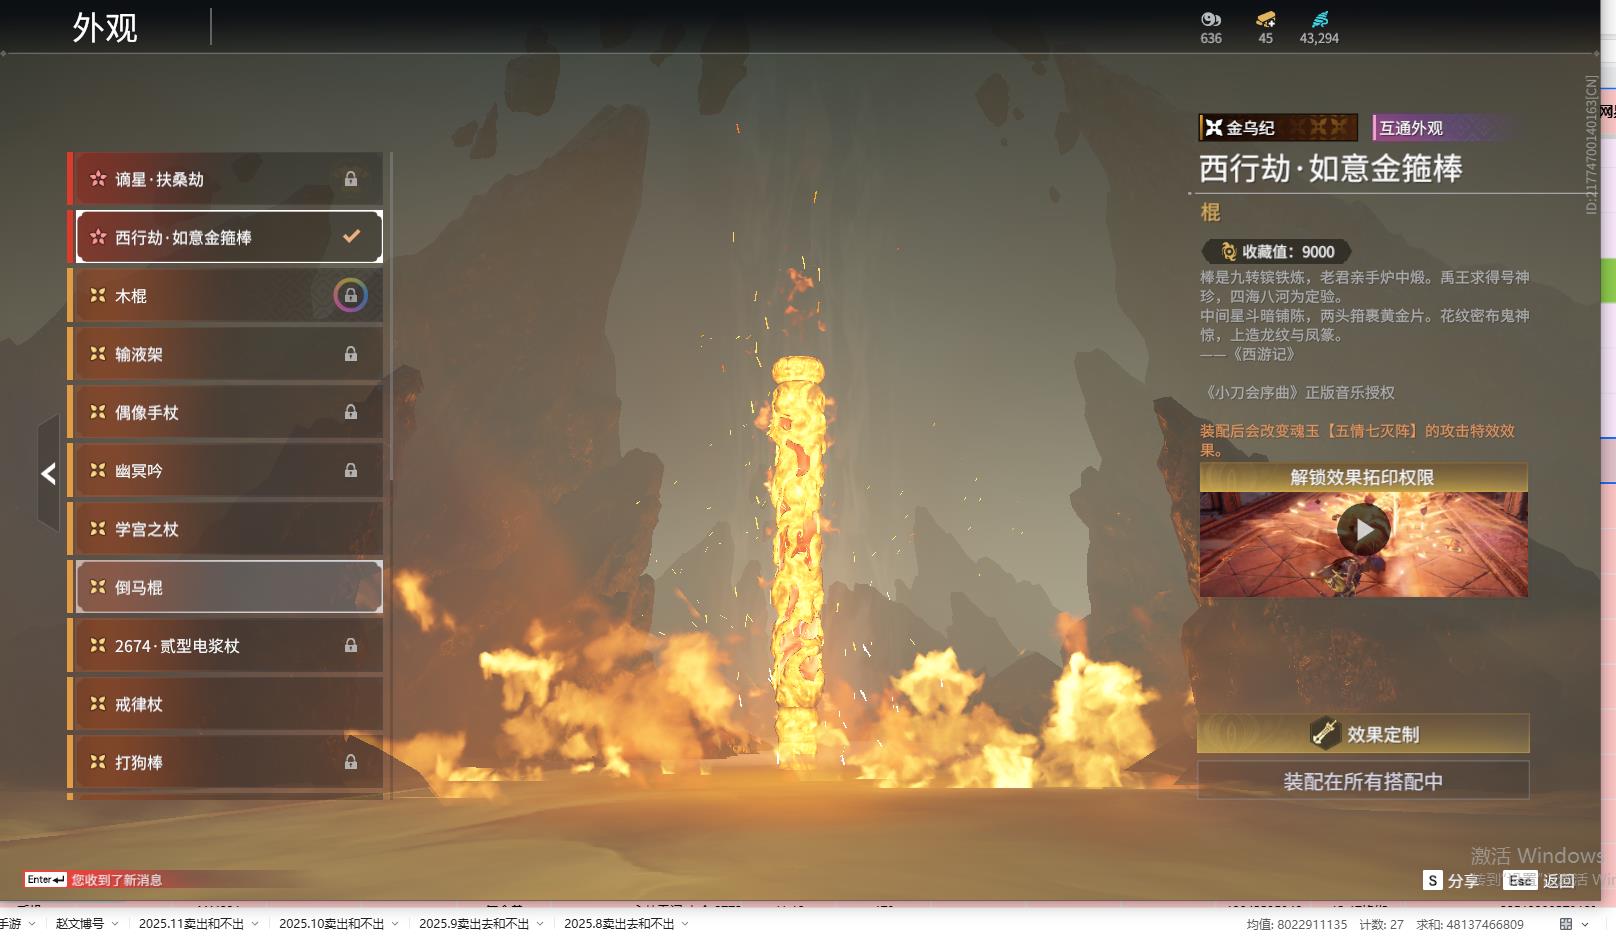Click the 您收到了新消息 notification
The image size is (1616, 939).
point(116,880)
